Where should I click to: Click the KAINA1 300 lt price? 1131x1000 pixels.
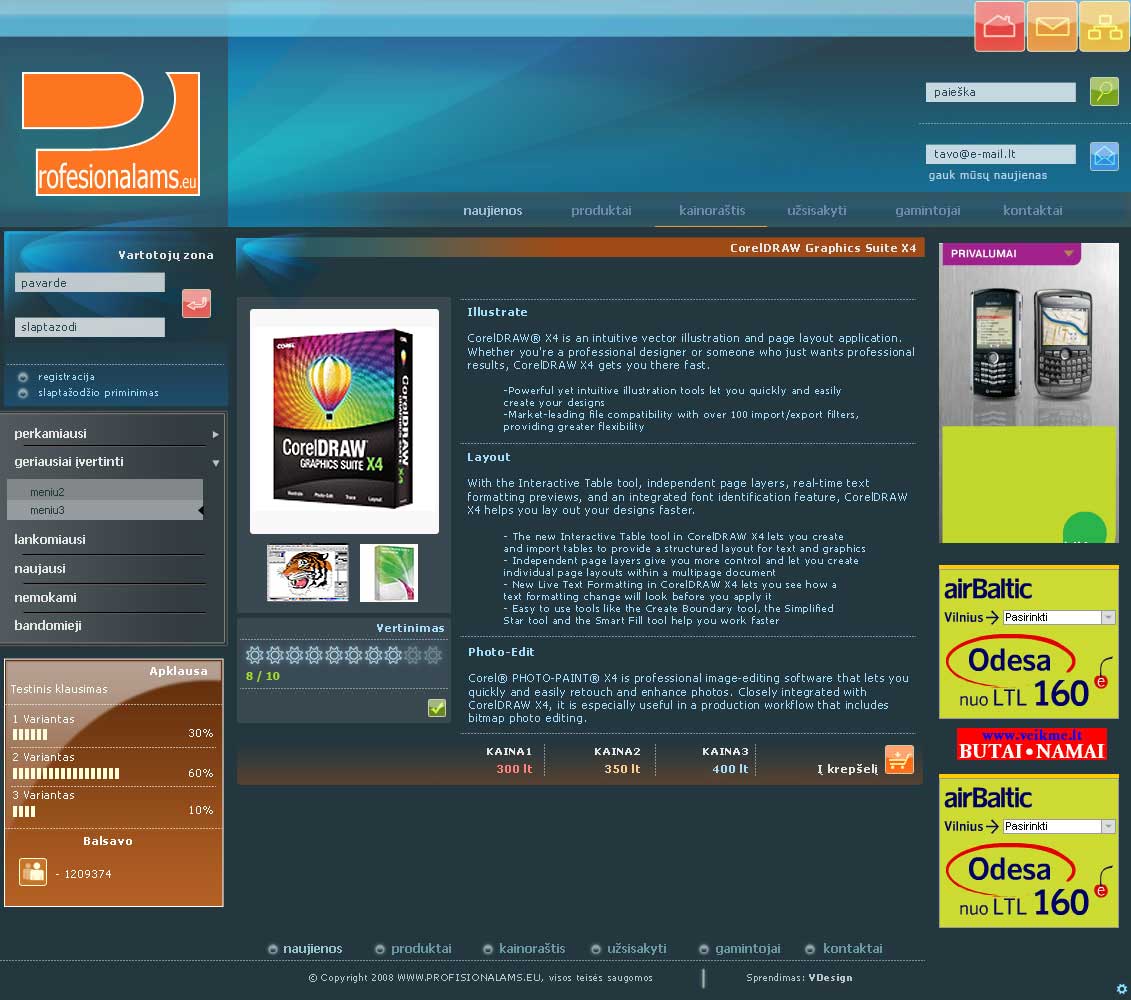click(x=514, y=769)
